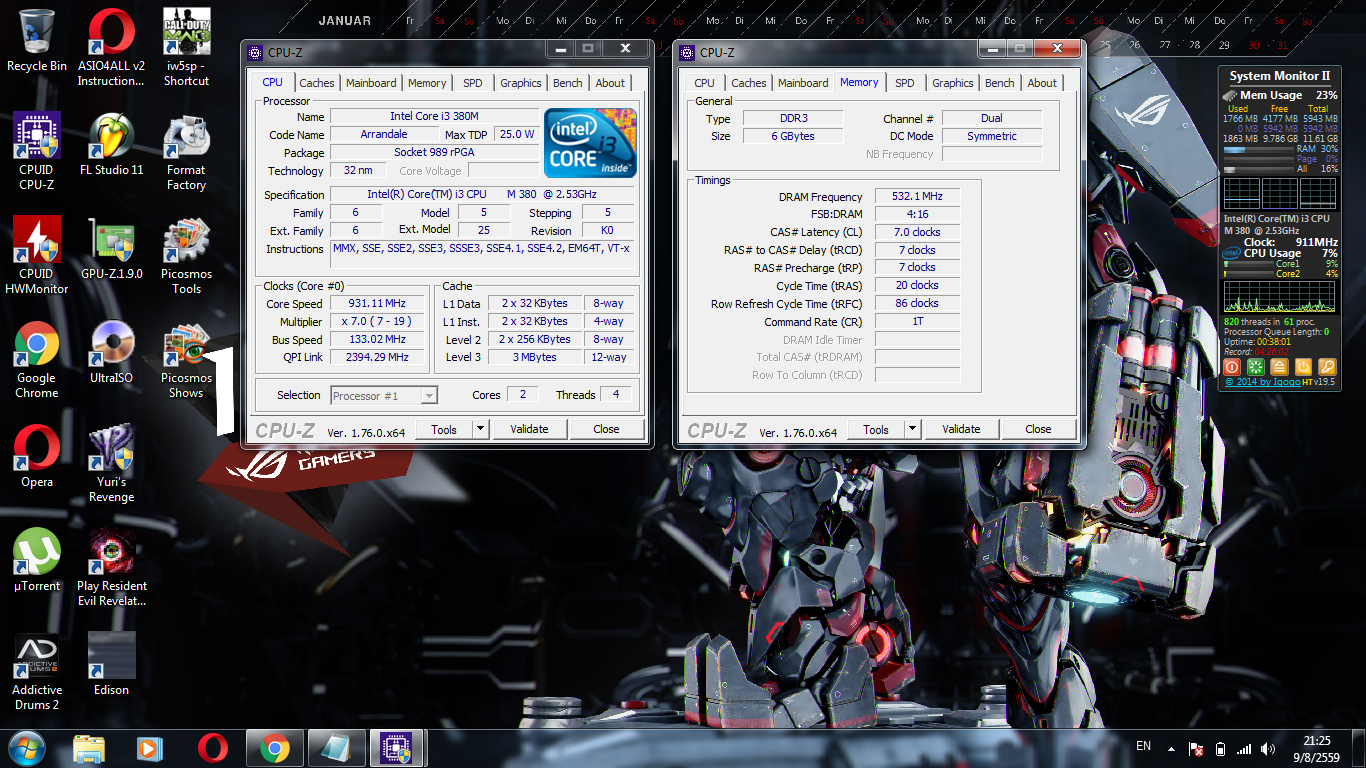Click the code name value 'Arrandale'

384,134
